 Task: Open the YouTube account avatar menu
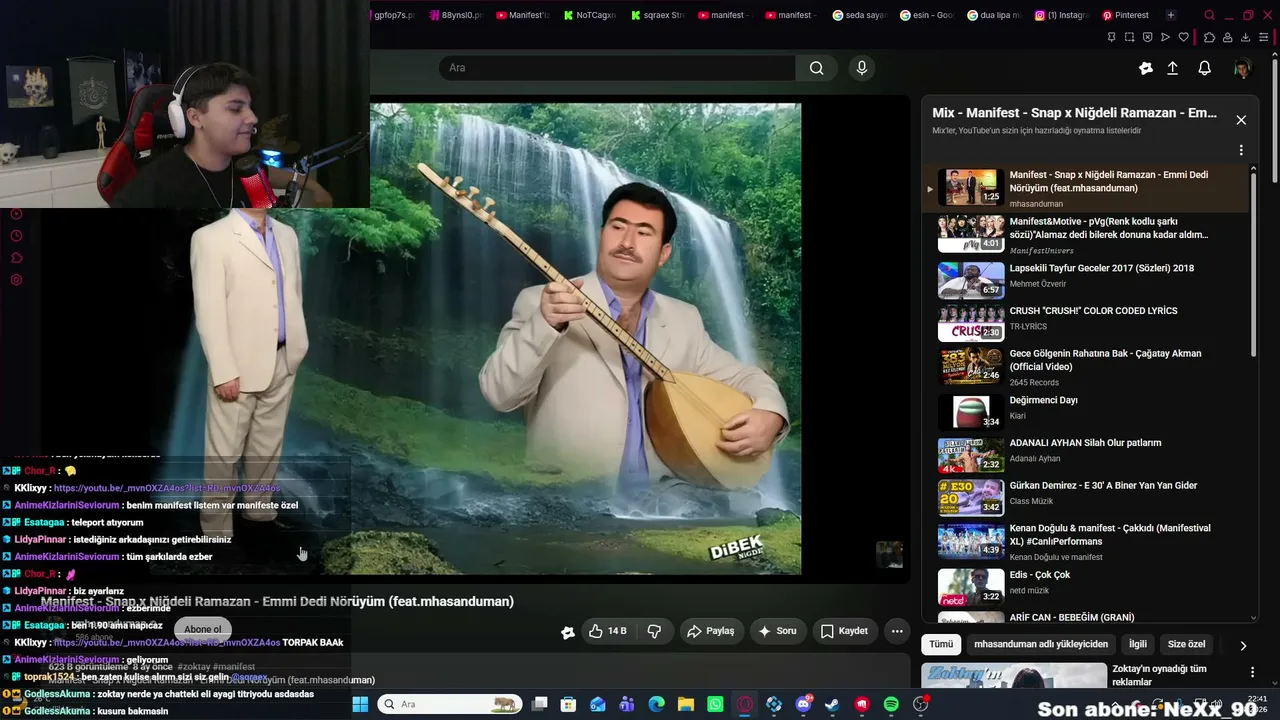point(1242,68)
